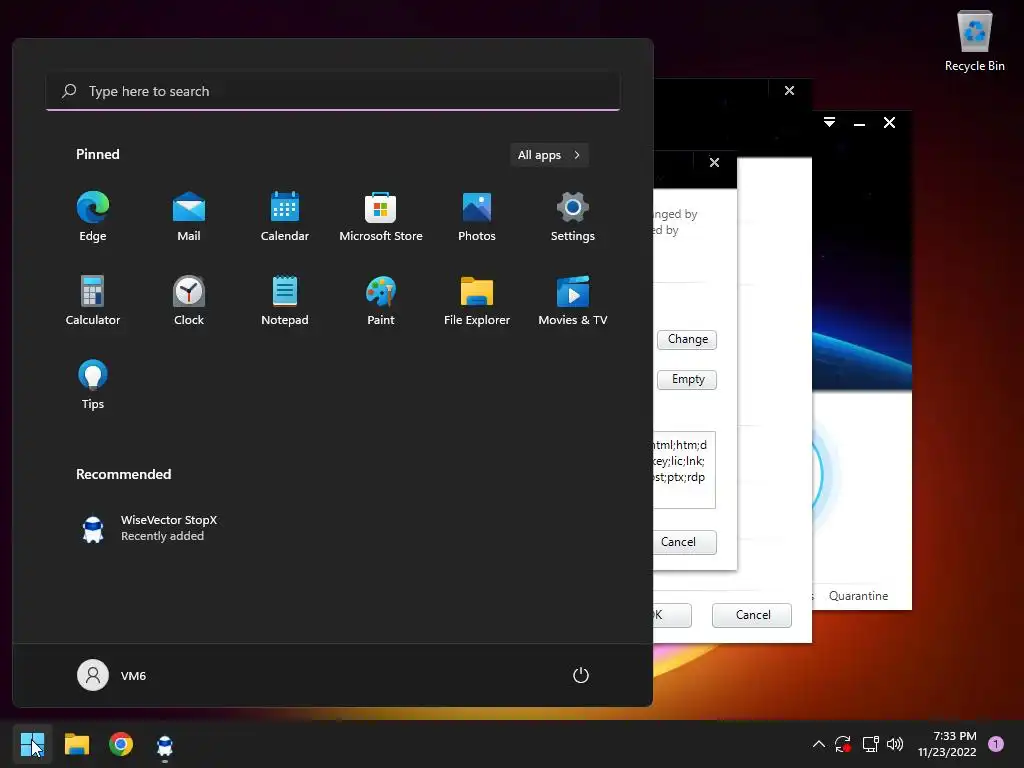Open Microsoft Store

[x=381, y=216]
